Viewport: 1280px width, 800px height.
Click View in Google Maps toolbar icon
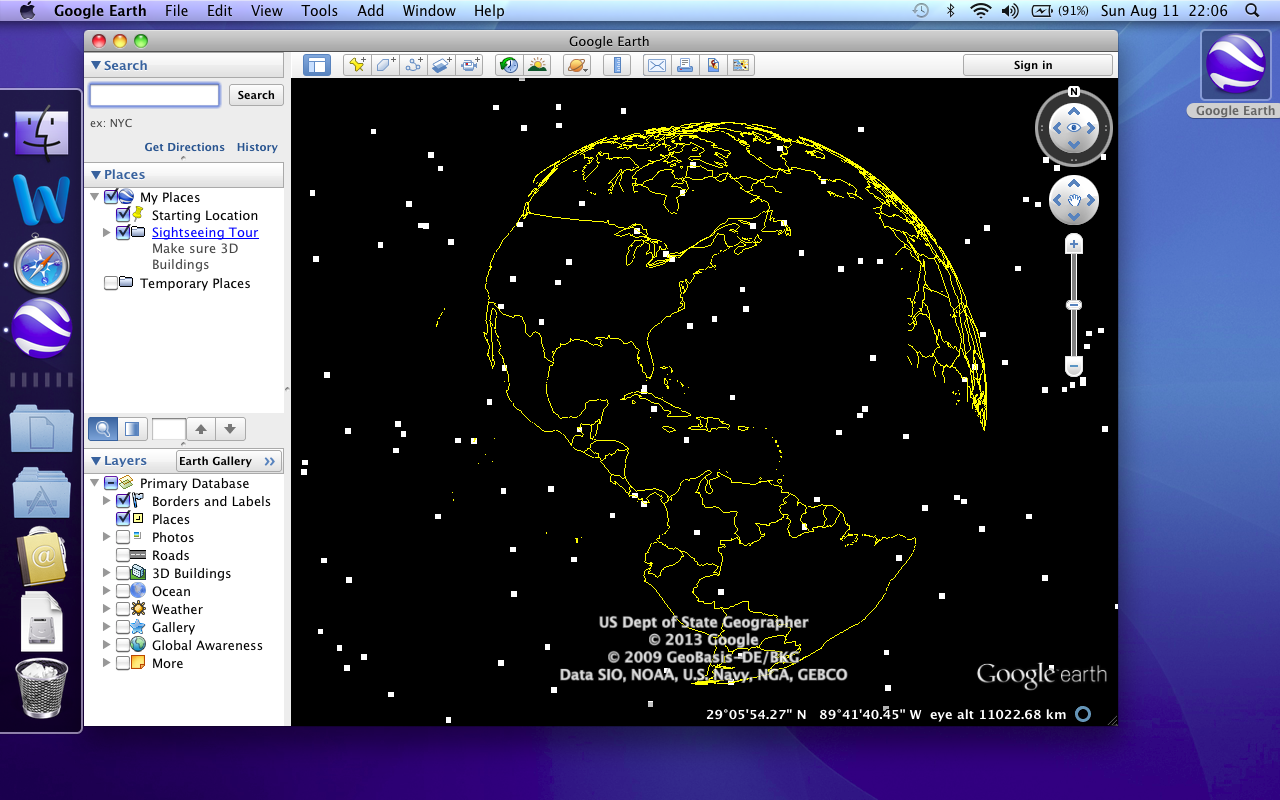click(713, 65)
